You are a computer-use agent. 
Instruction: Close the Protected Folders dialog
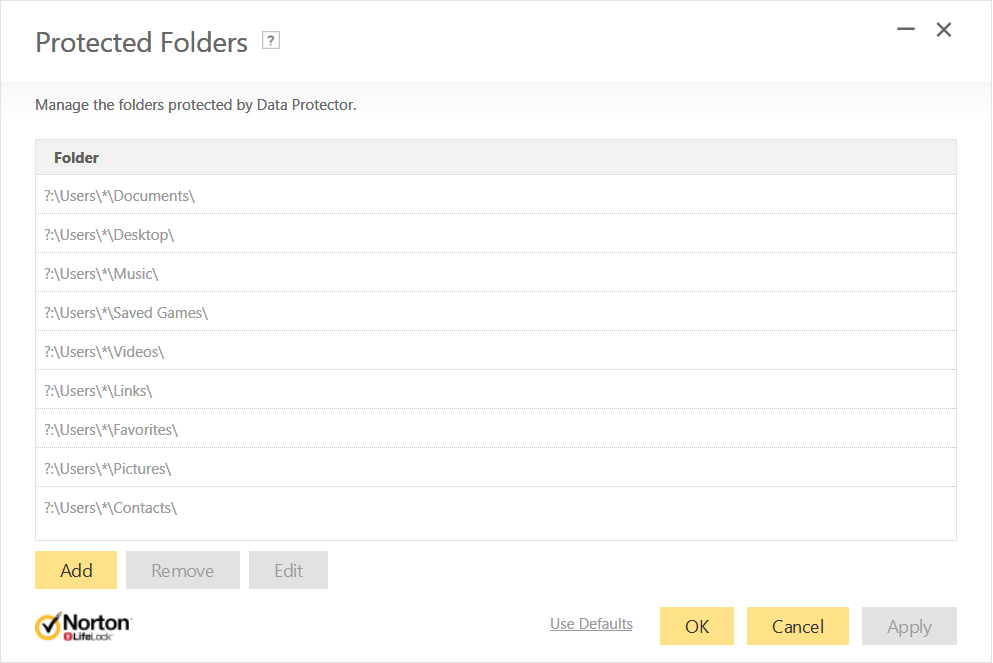pos(943,30)
